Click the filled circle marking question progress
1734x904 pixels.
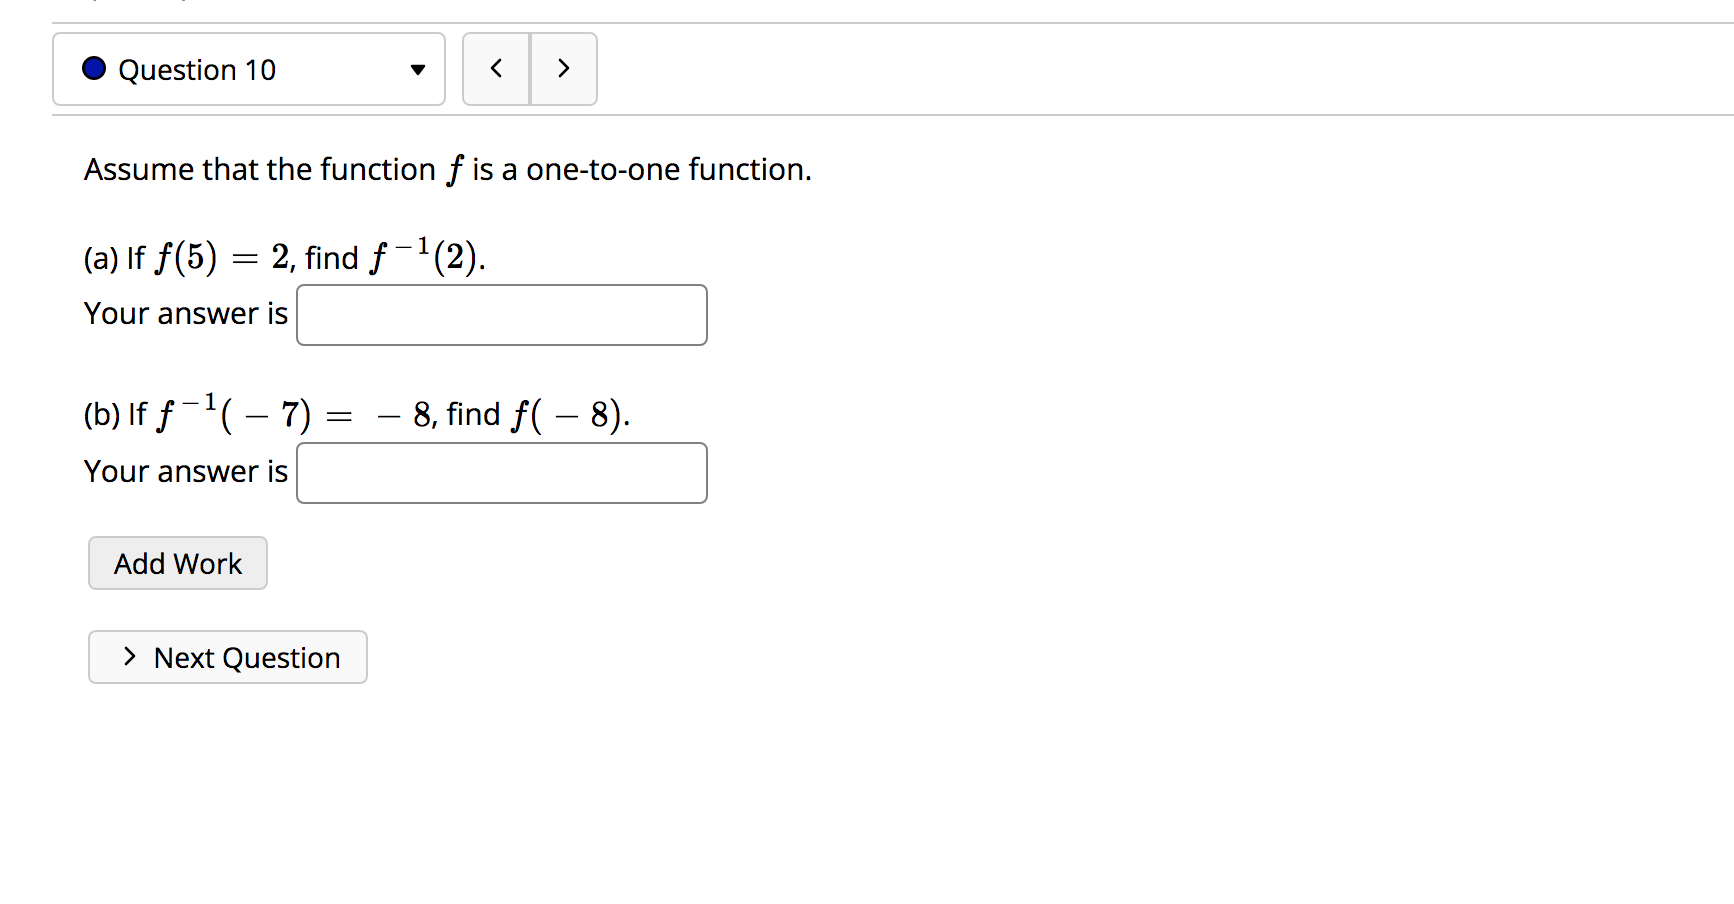point(92,68)
